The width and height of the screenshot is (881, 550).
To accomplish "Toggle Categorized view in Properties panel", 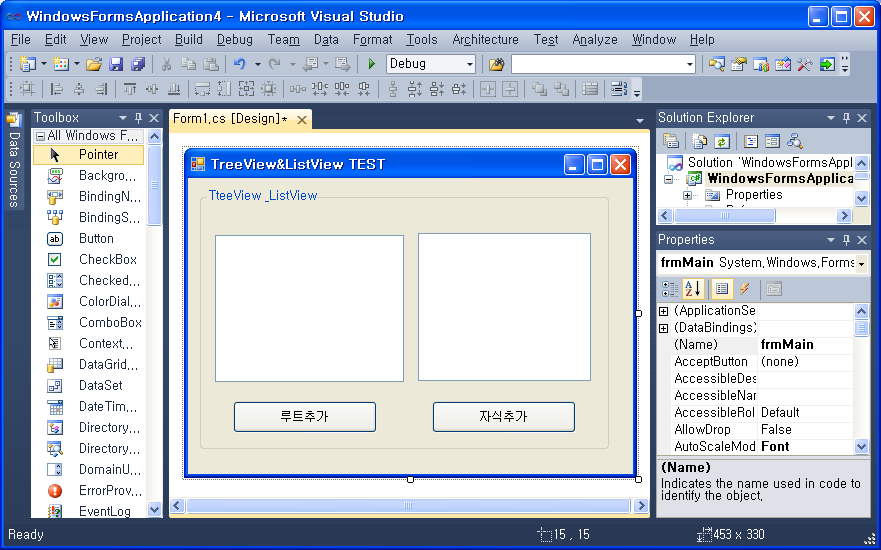I will [x=670, y=289].
